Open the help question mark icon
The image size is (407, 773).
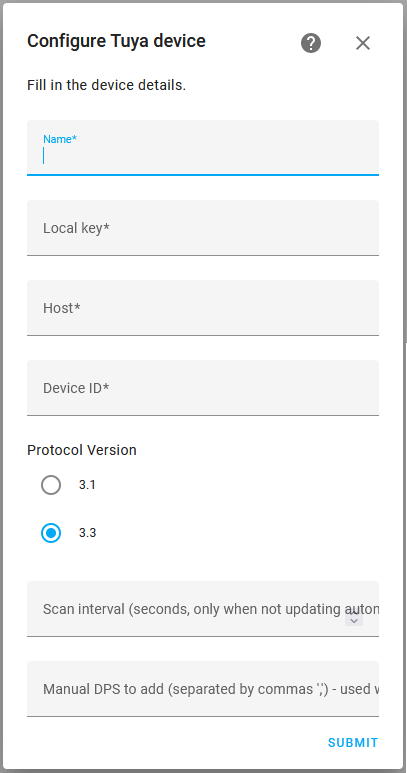coord(311,43)
